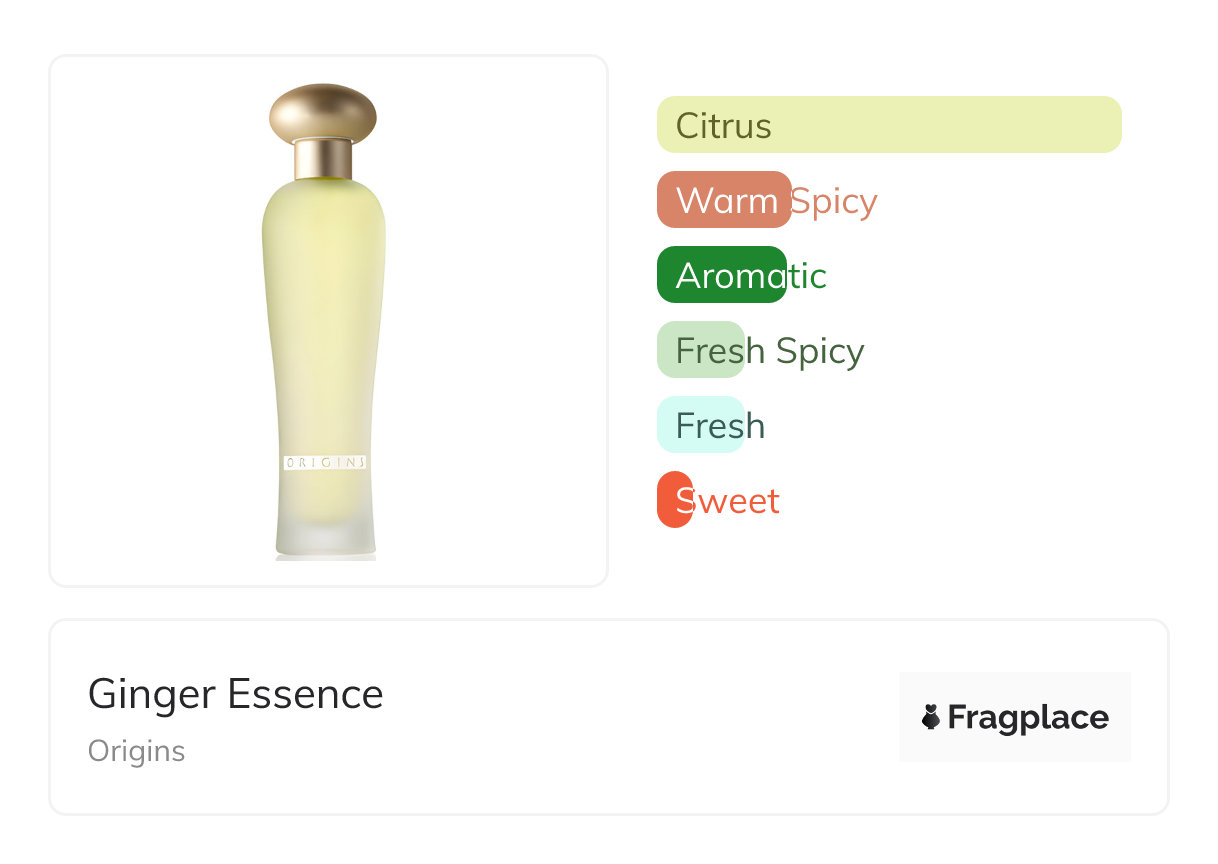
Task: Select the orange Sweet accord bar
Action: click(675, 500)
